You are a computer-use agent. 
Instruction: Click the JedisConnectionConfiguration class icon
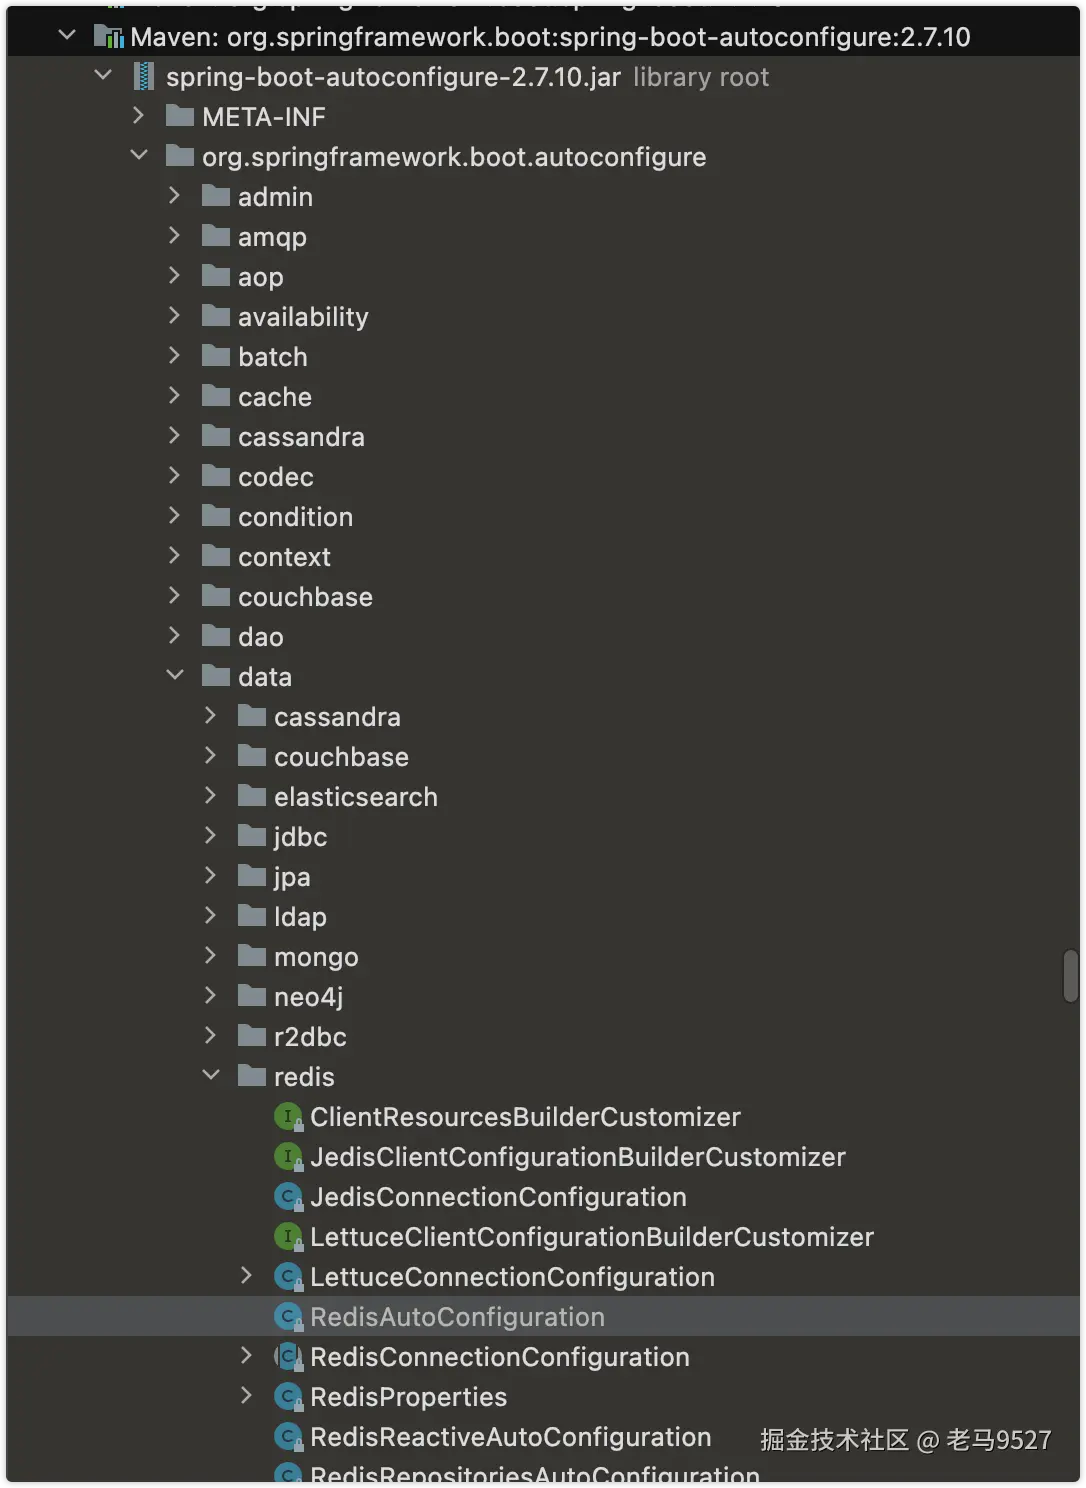pos(288,1197)
